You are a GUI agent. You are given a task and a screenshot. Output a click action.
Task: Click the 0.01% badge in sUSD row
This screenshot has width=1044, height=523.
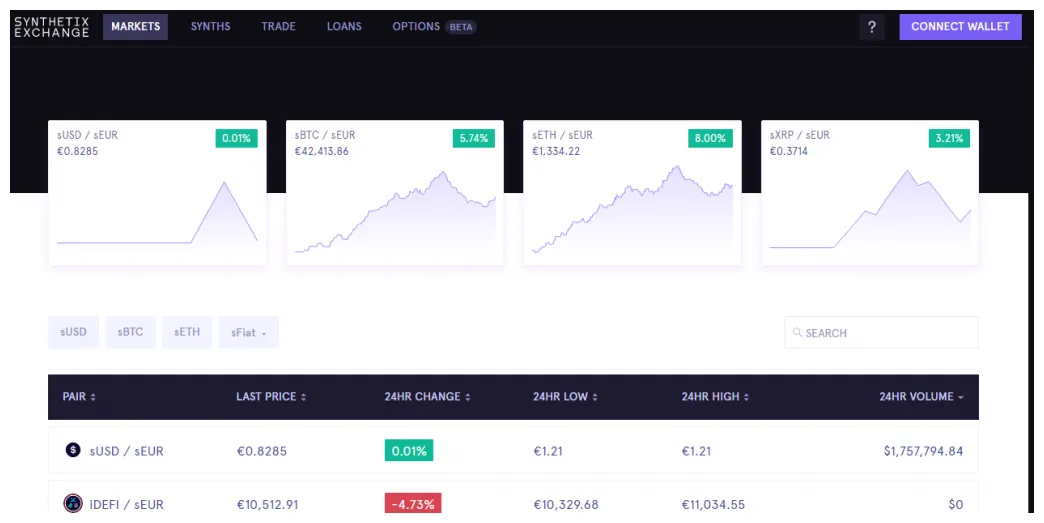[x=409, y=450]
